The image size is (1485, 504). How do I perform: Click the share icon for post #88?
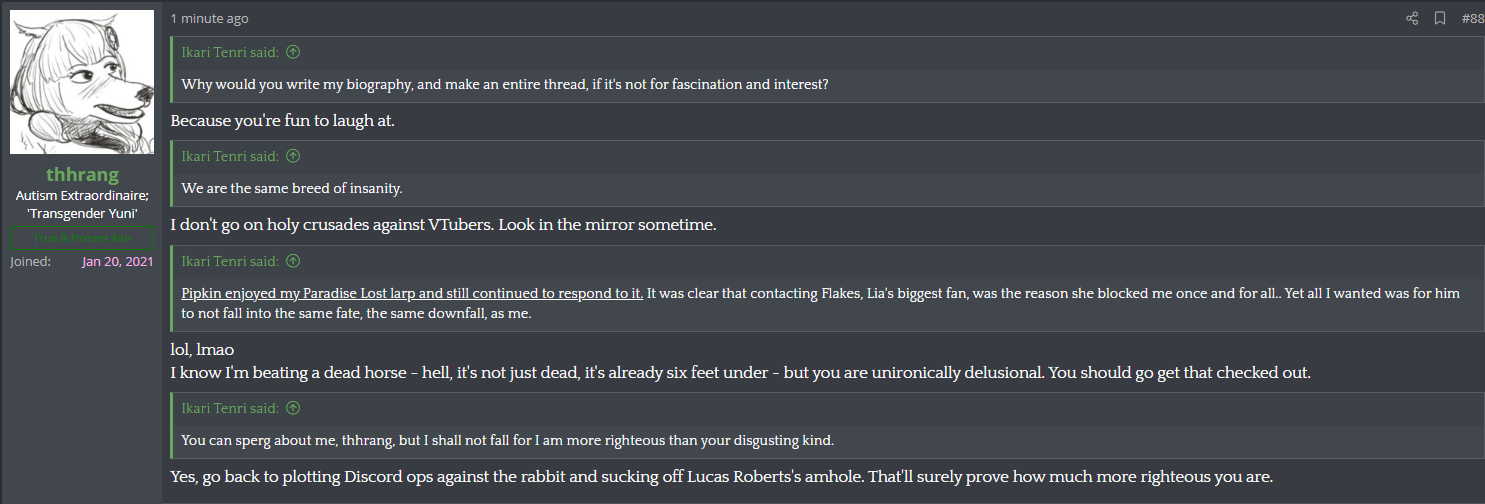click(x=1412, y=18)
